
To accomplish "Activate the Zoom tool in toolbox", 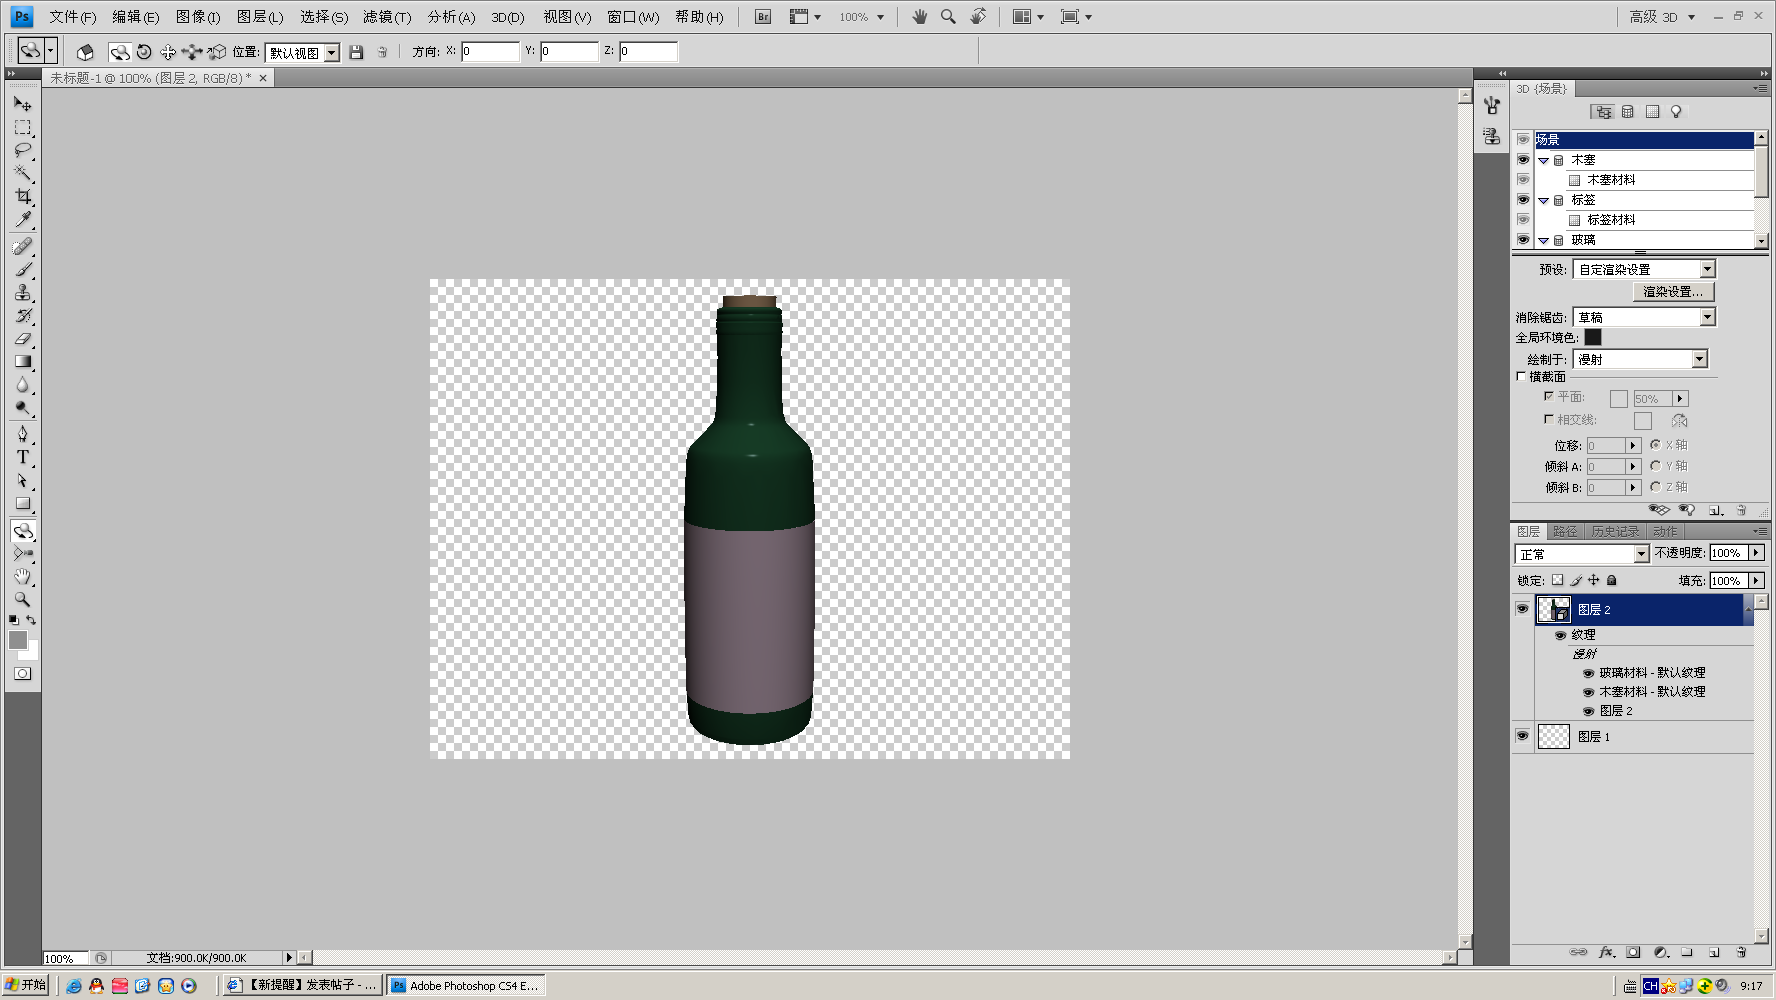I will click(x=23, y=599).
